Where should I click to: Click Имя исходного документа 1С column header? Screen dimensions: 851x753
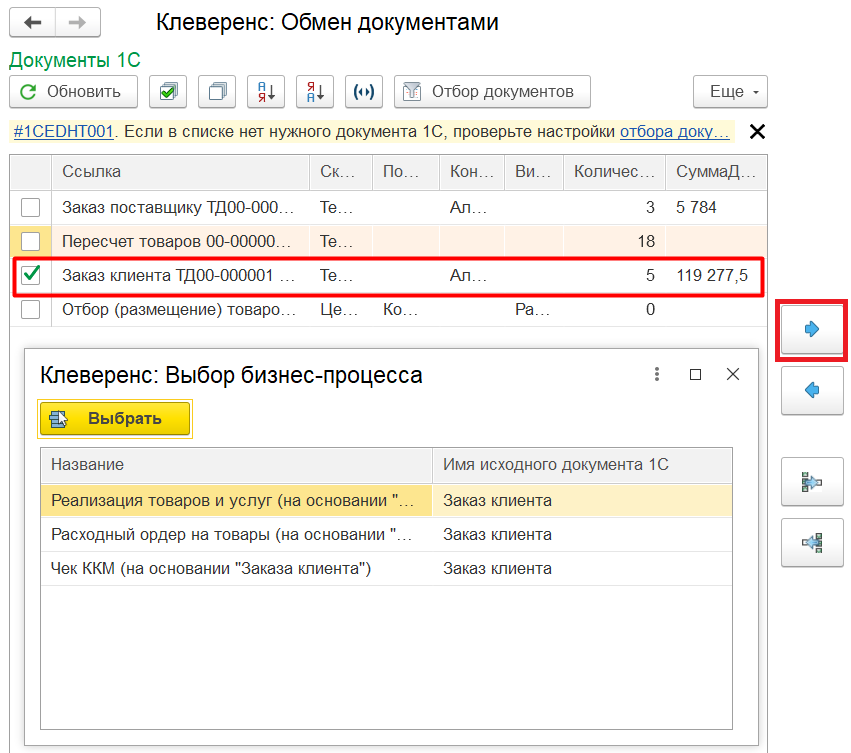click(x=582, y=465)
